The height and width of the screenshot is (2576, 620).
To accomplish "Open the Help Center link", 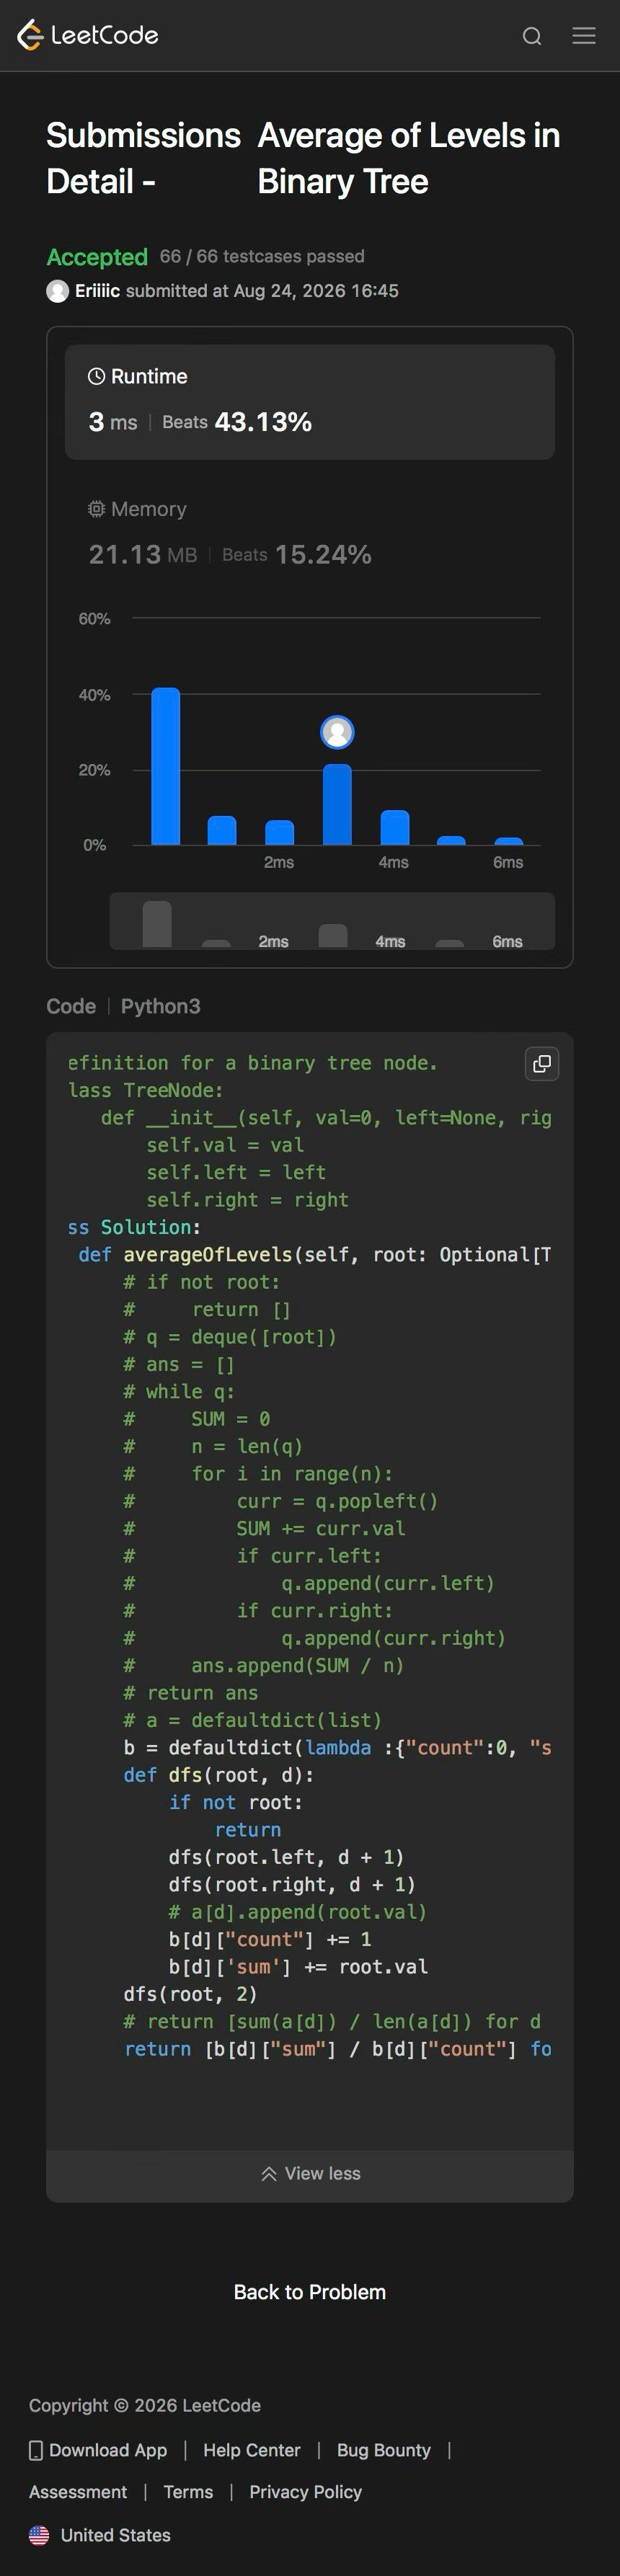I will [252, 2450].
